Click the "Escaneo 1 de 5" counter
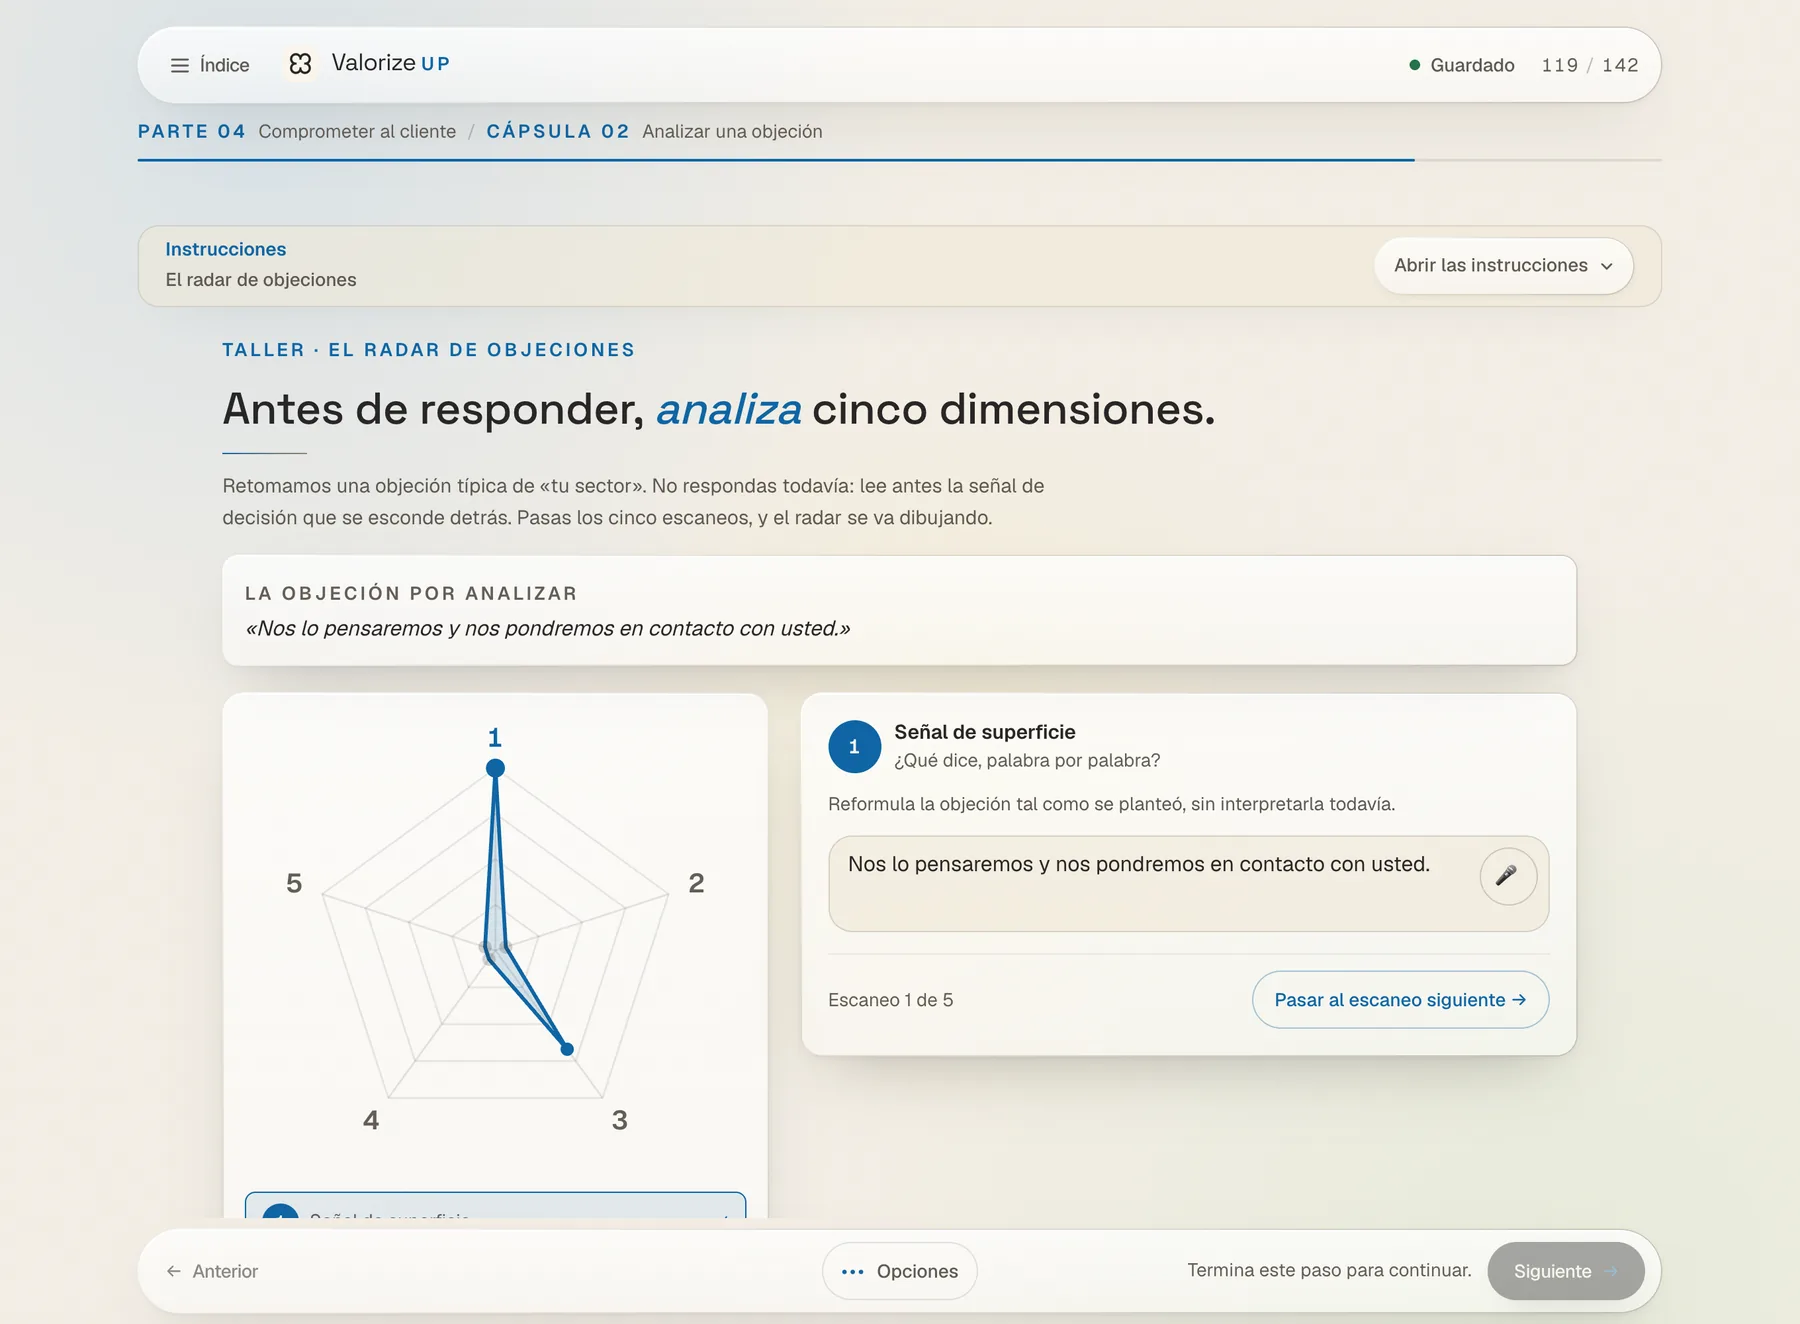Viewport: 1800px width, 1324px height. coord(891,1000)
